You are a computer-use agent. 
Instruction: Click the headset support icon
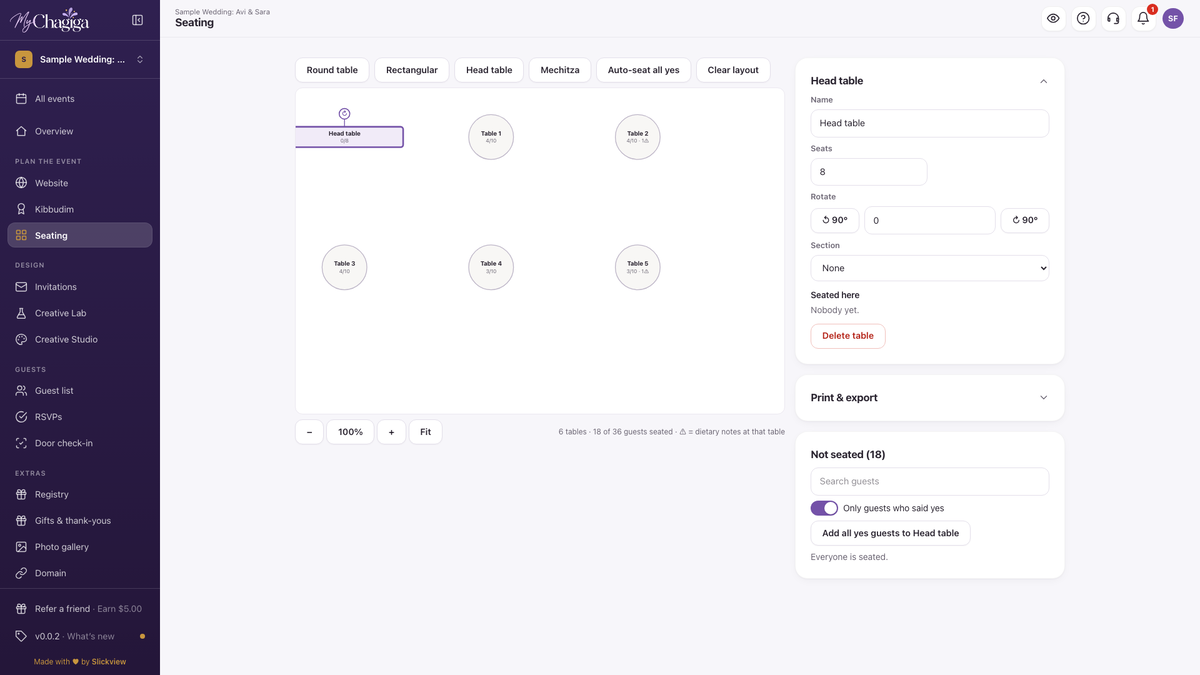tap(1113, 18)
